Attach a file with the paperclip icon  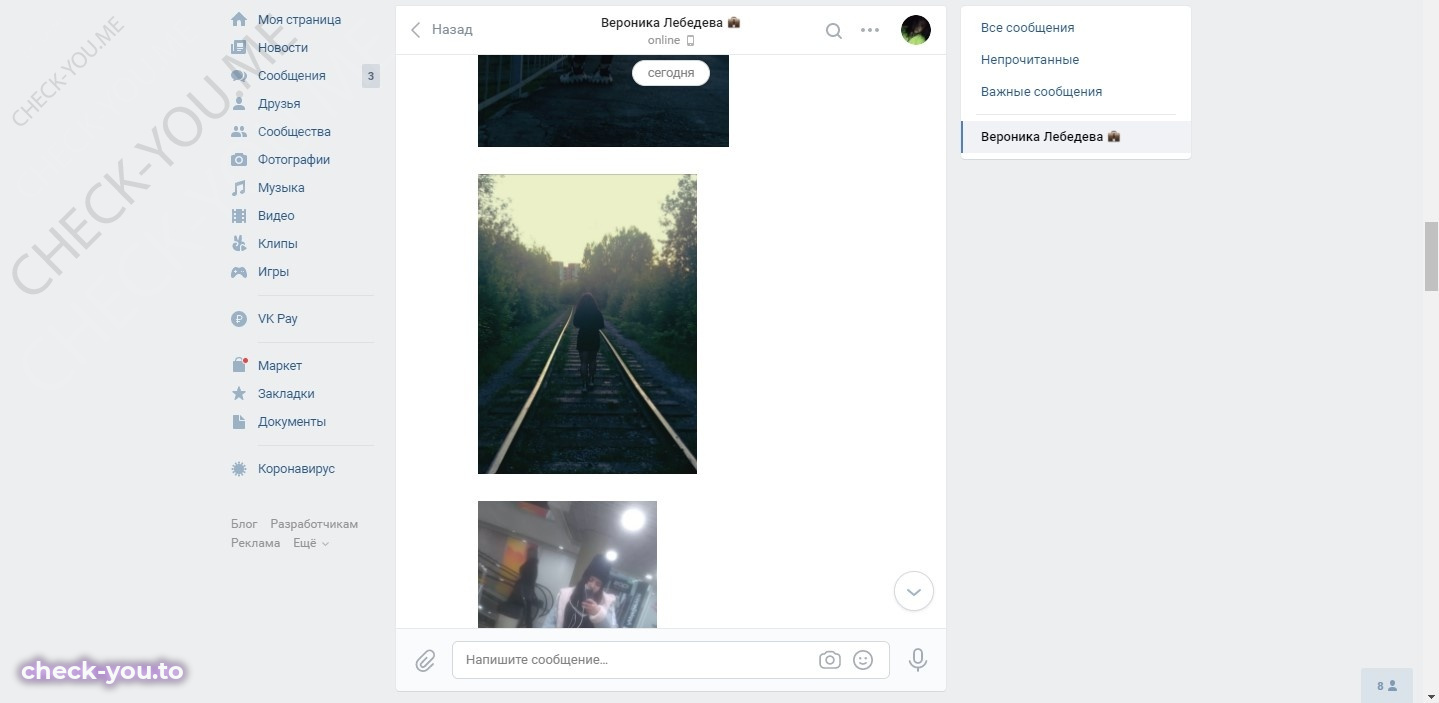[425, 660]
